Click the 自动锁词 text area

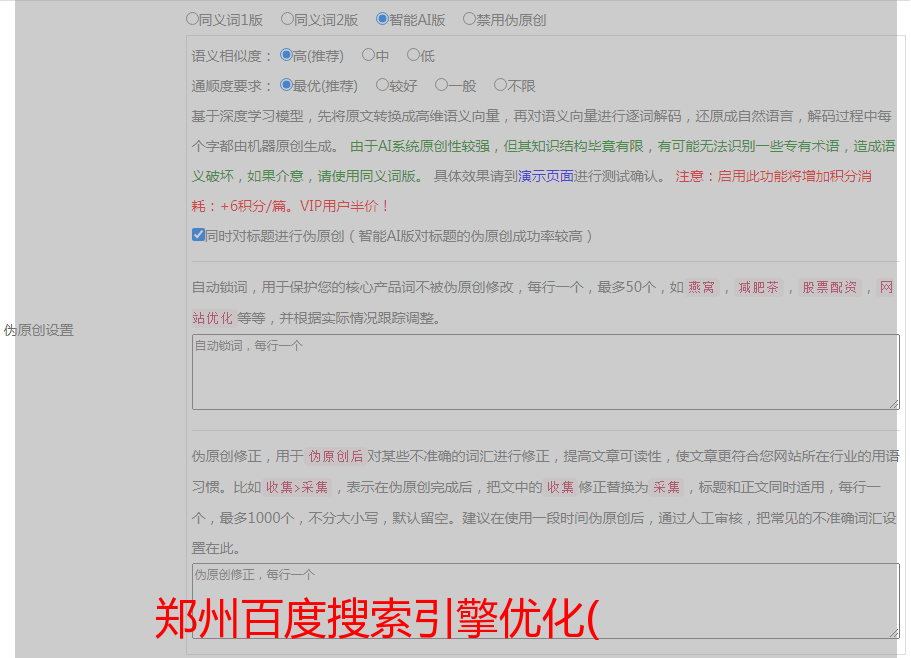[x=546, y=372]
